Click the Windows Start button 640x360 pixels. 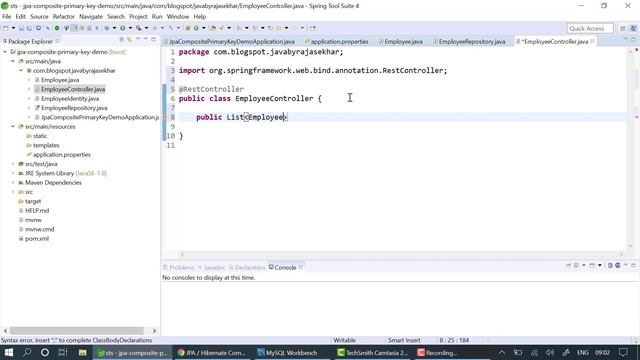[9, 352]
